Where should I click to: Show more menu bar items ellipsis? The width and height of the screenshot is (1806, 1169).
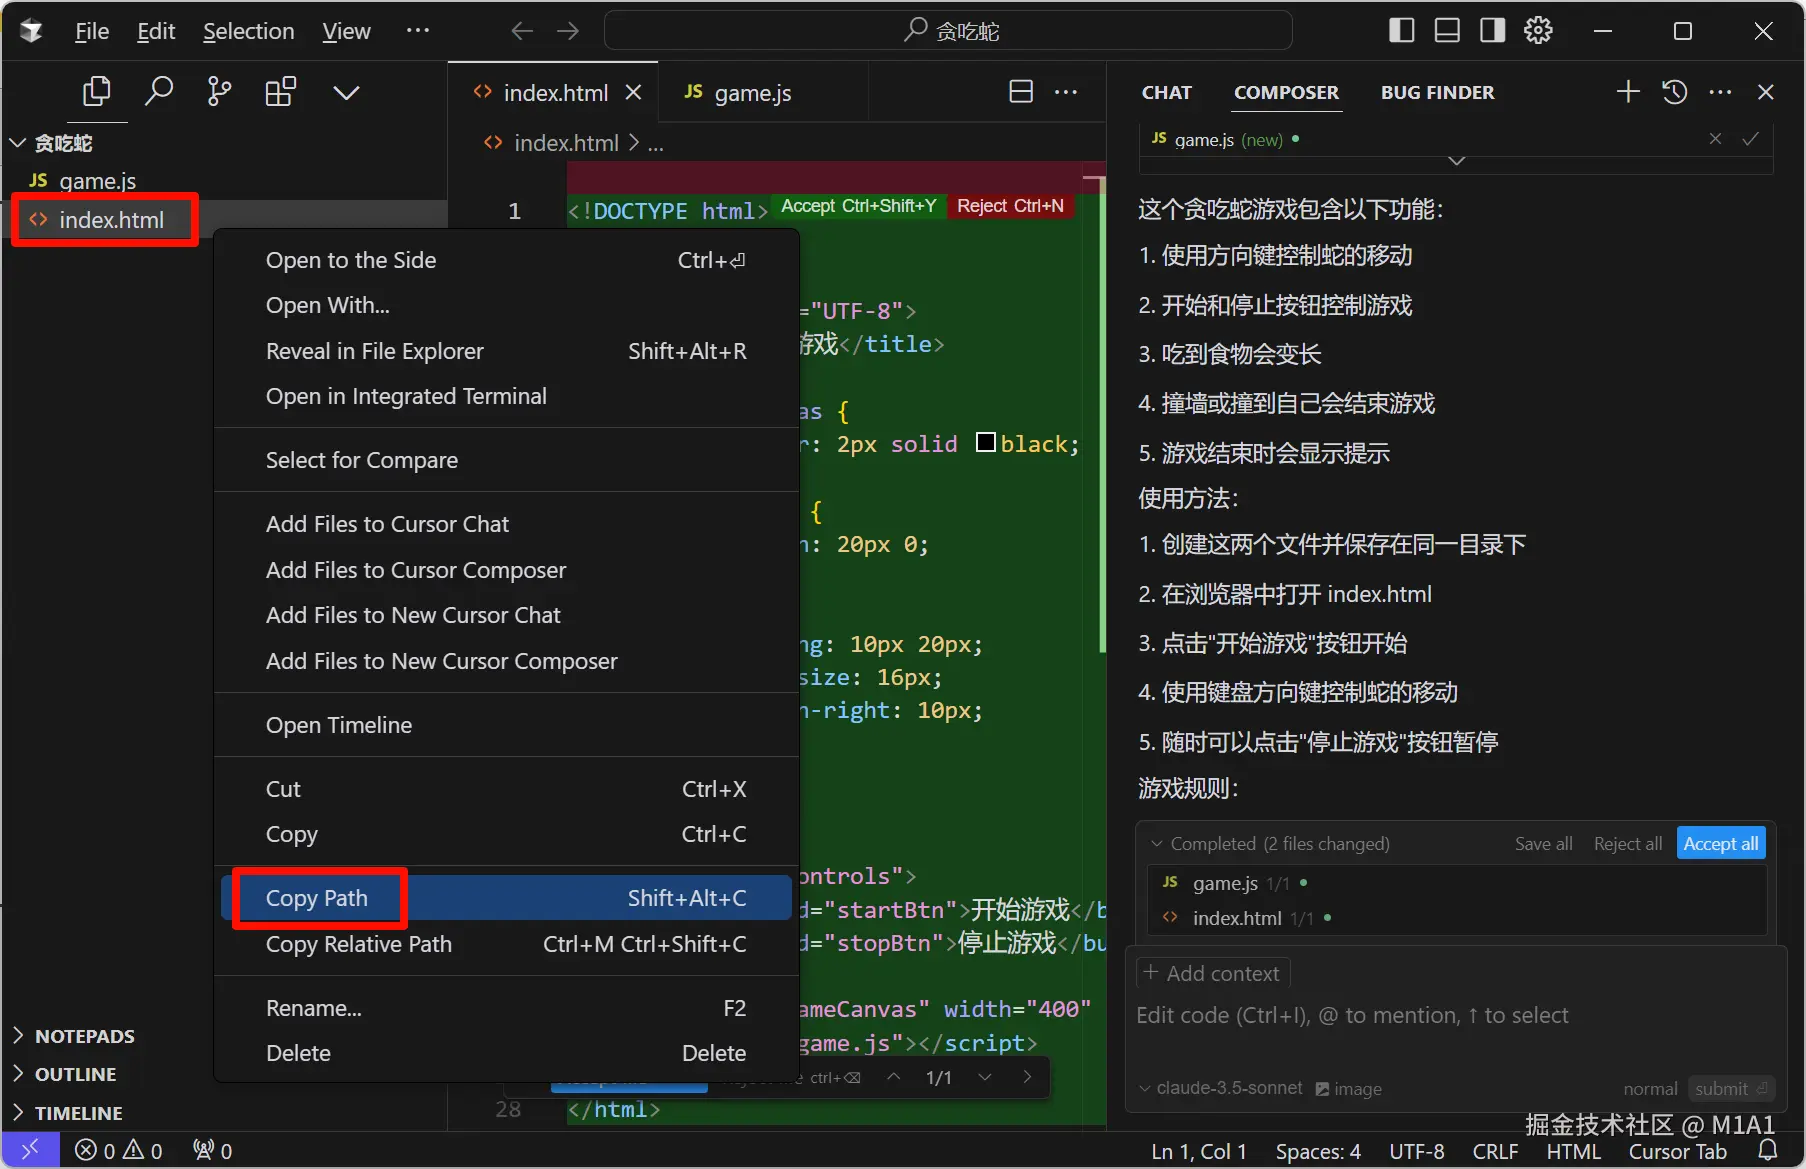pyautogui.click(x=418, y=30)
